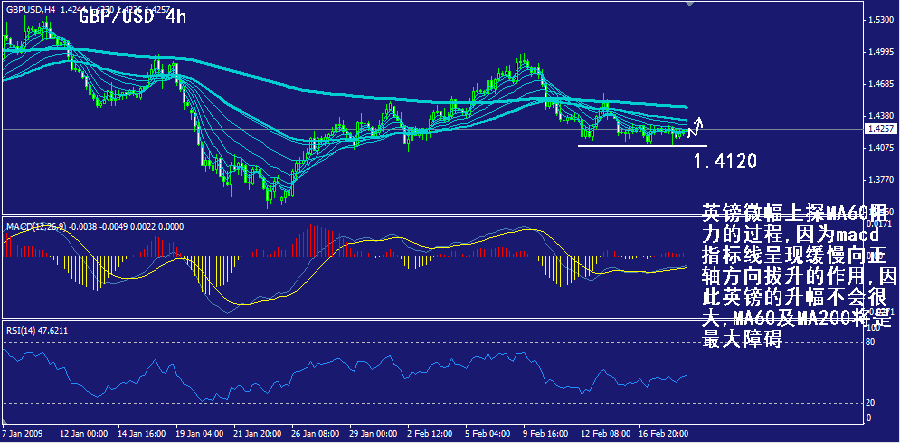Image resolution: width=900 pixels, height=443 pixels.
Task: Select the 1.4120 support level label
Action: click(x=724, y=161)
